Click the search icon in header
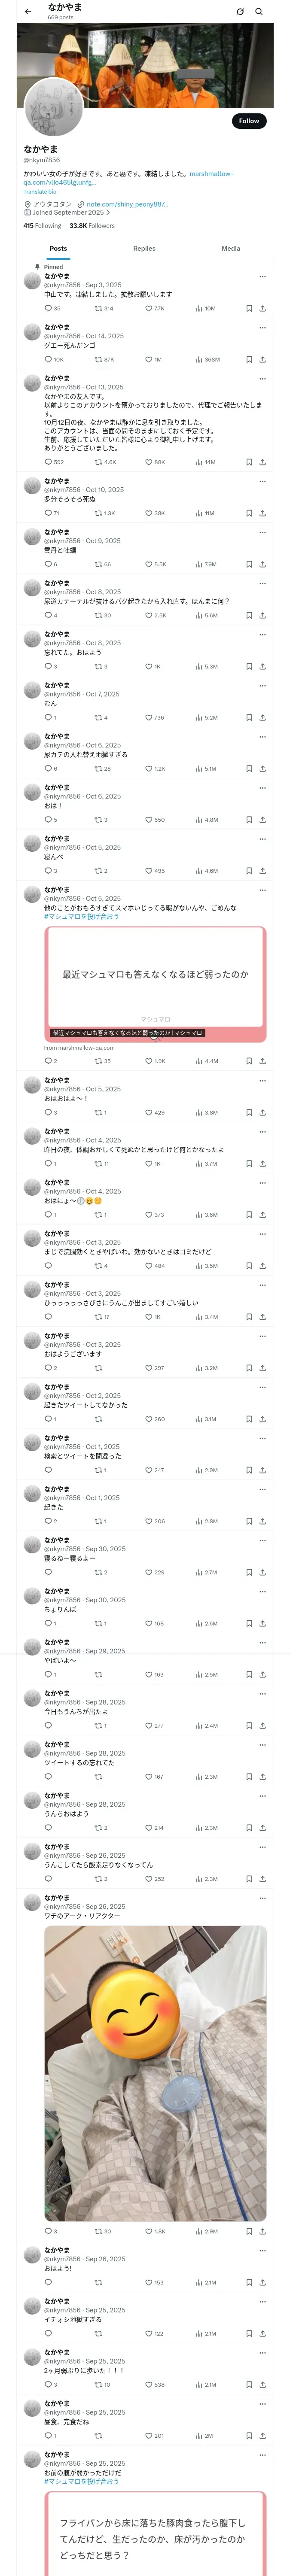Viewport: 290px width, 2576px height. tap(259, 11)
